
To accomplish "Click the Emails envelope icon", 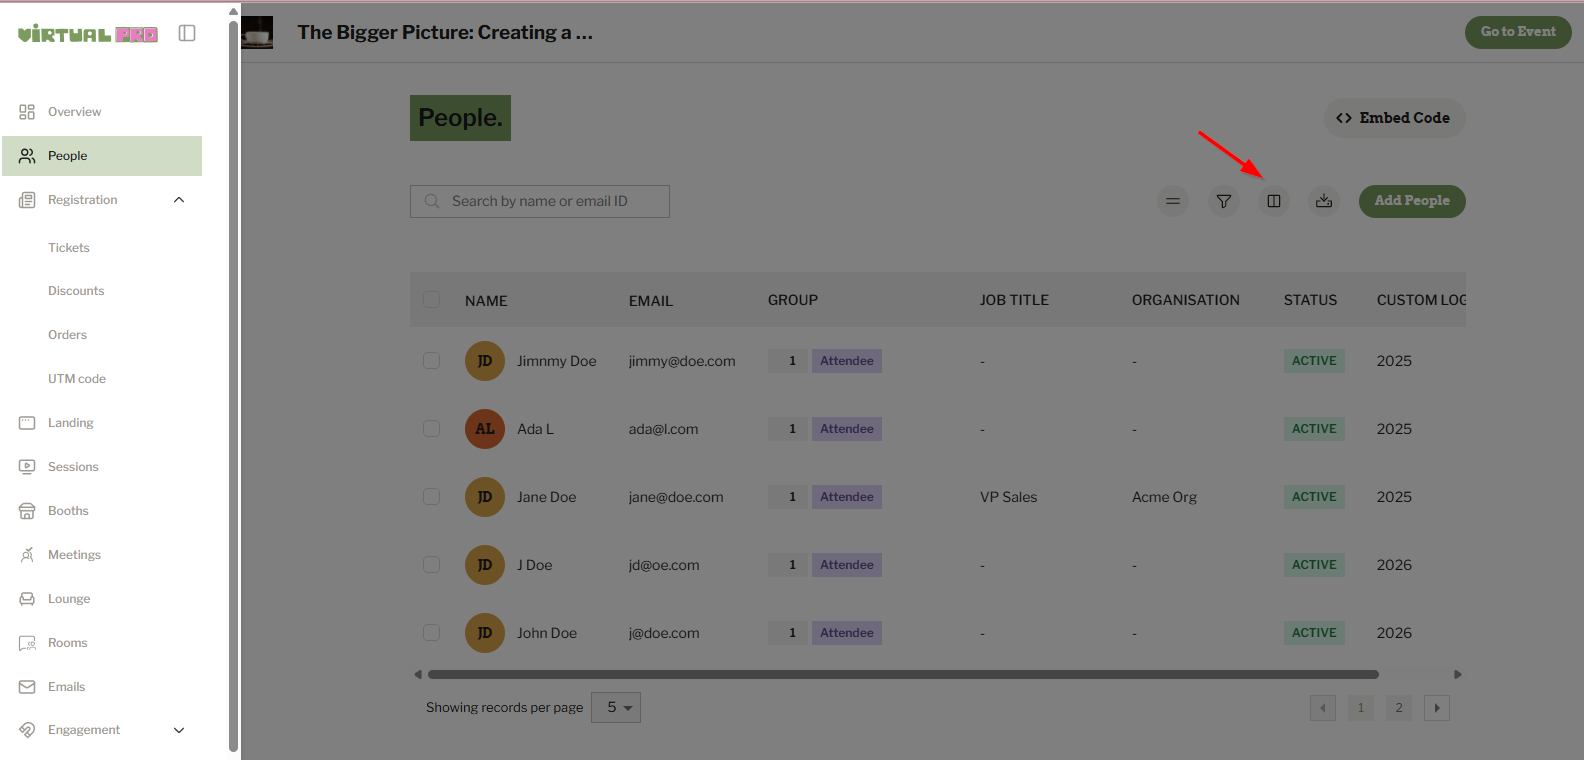I will 27,687.
